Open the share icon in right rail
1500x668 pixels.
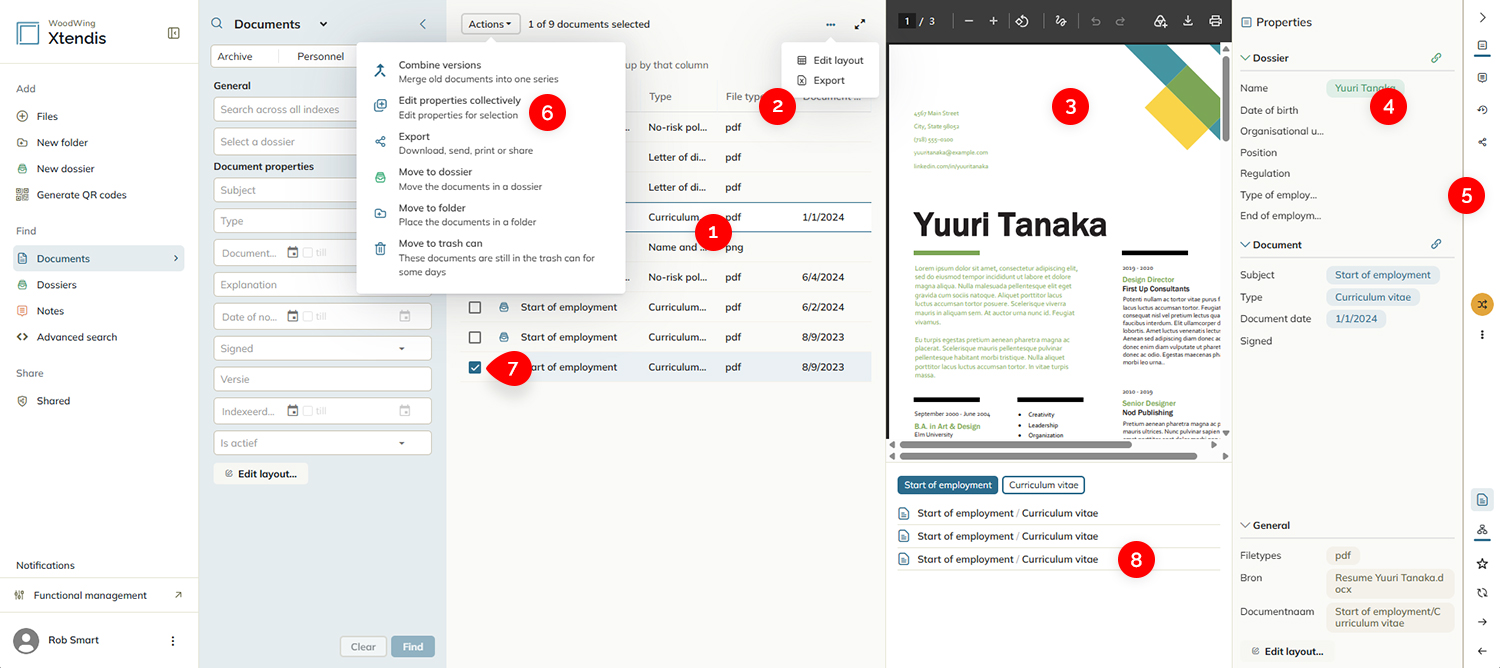(1482, 142)
